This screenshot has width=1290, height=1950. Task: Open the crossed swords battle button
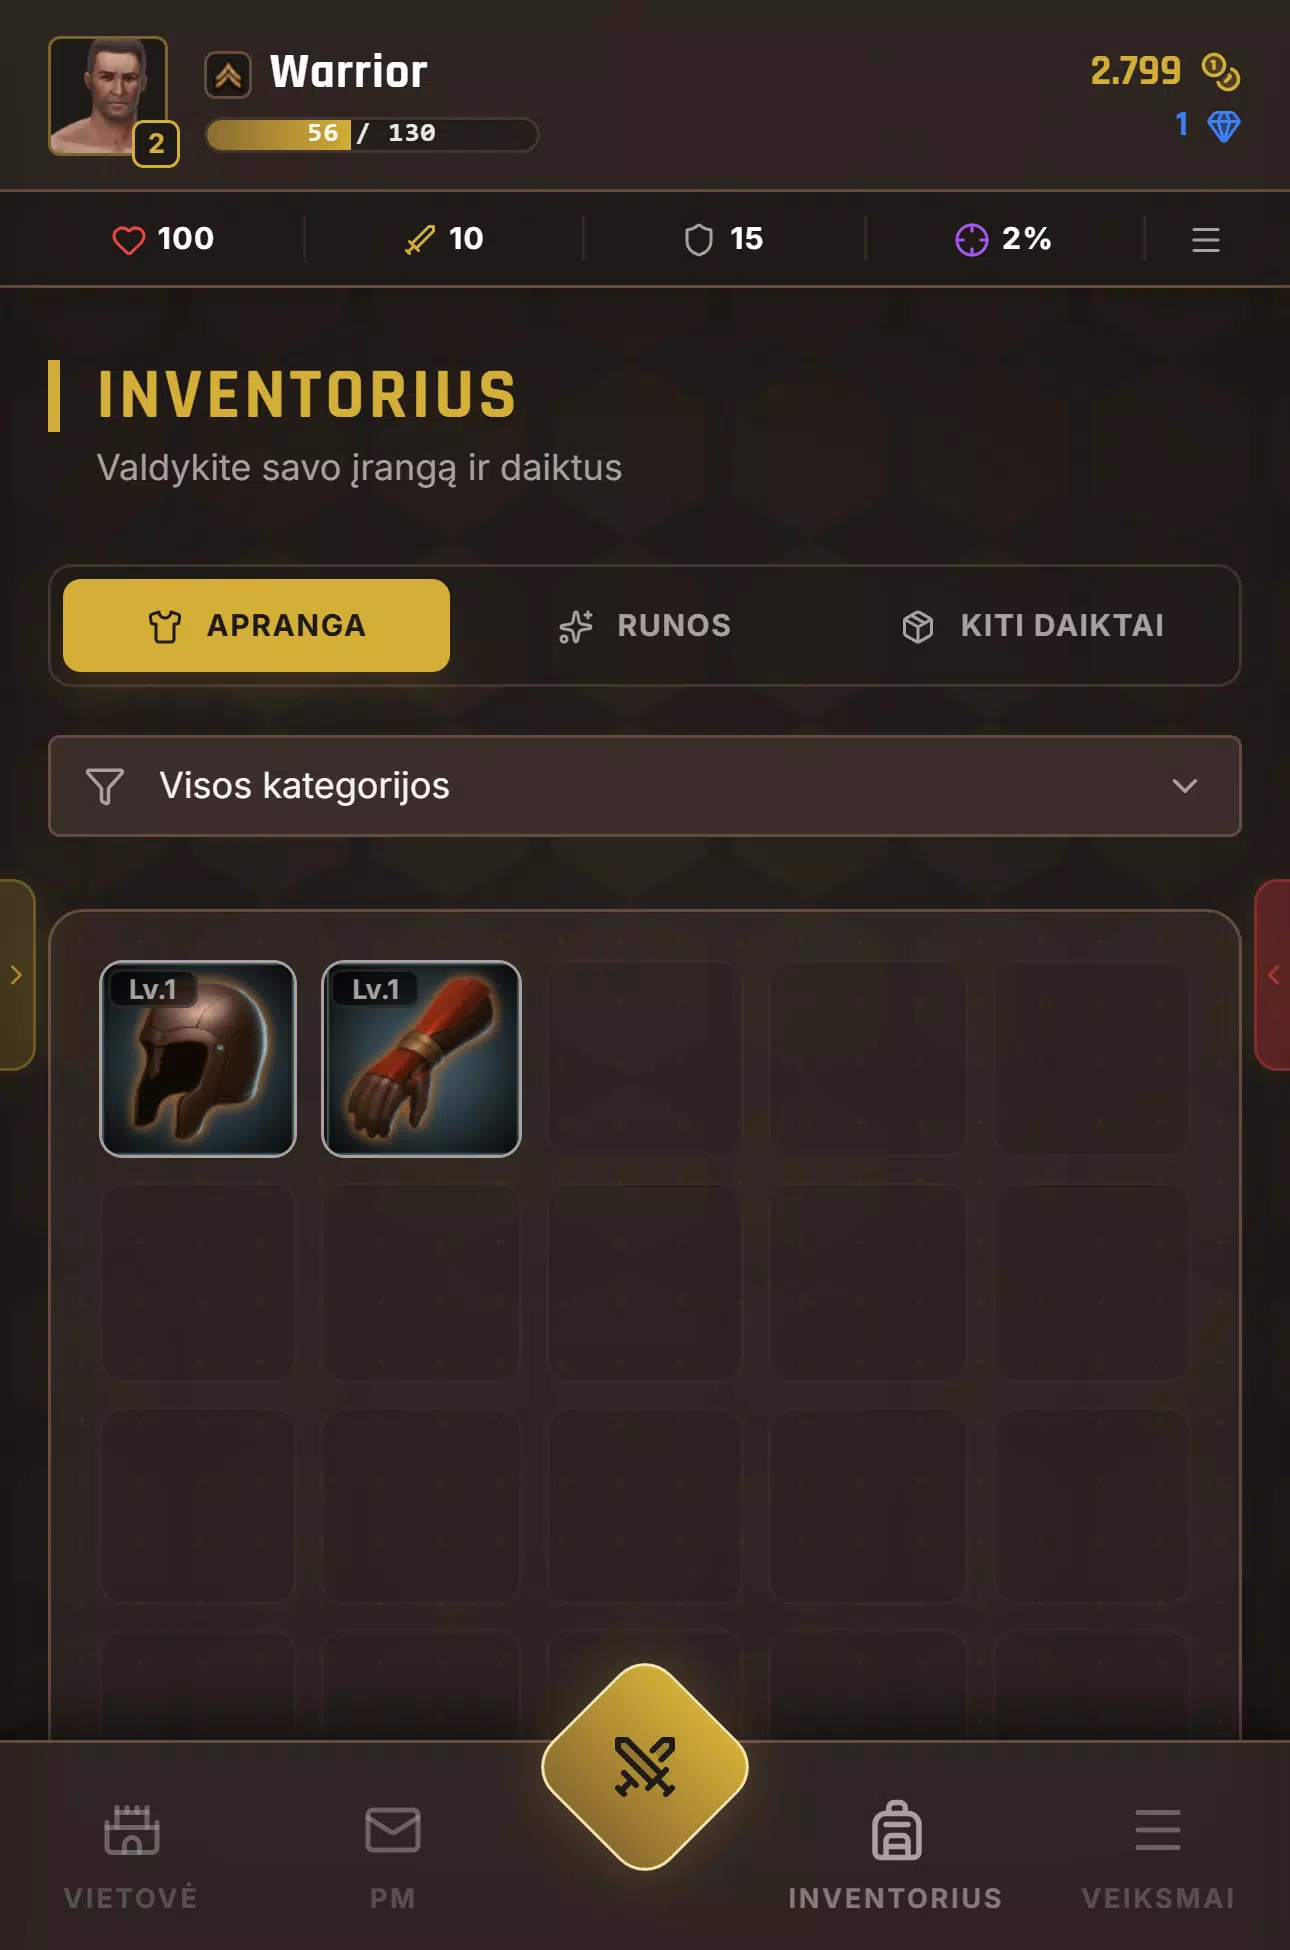click(x=645, y=1766)
